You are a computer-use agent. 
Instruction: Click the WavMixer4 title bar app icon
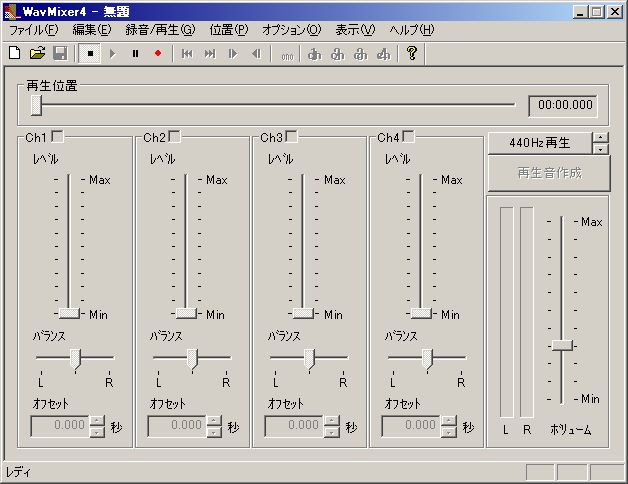point(11,11)
